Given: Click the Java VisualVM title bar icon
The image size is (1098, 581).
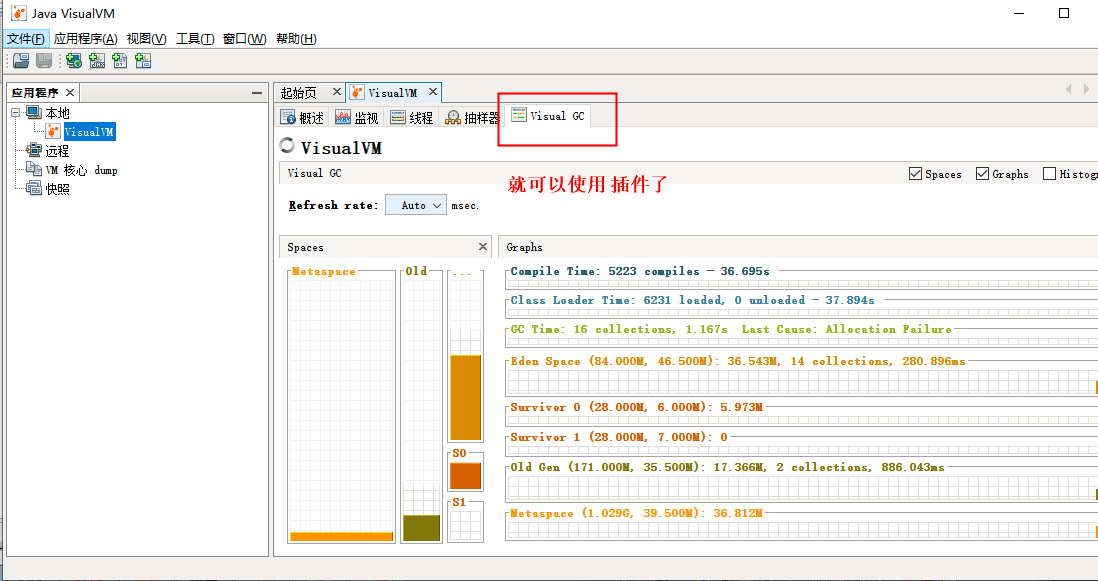Looking at the screenshot, I should pyautogui.click(x=19, y=13).
